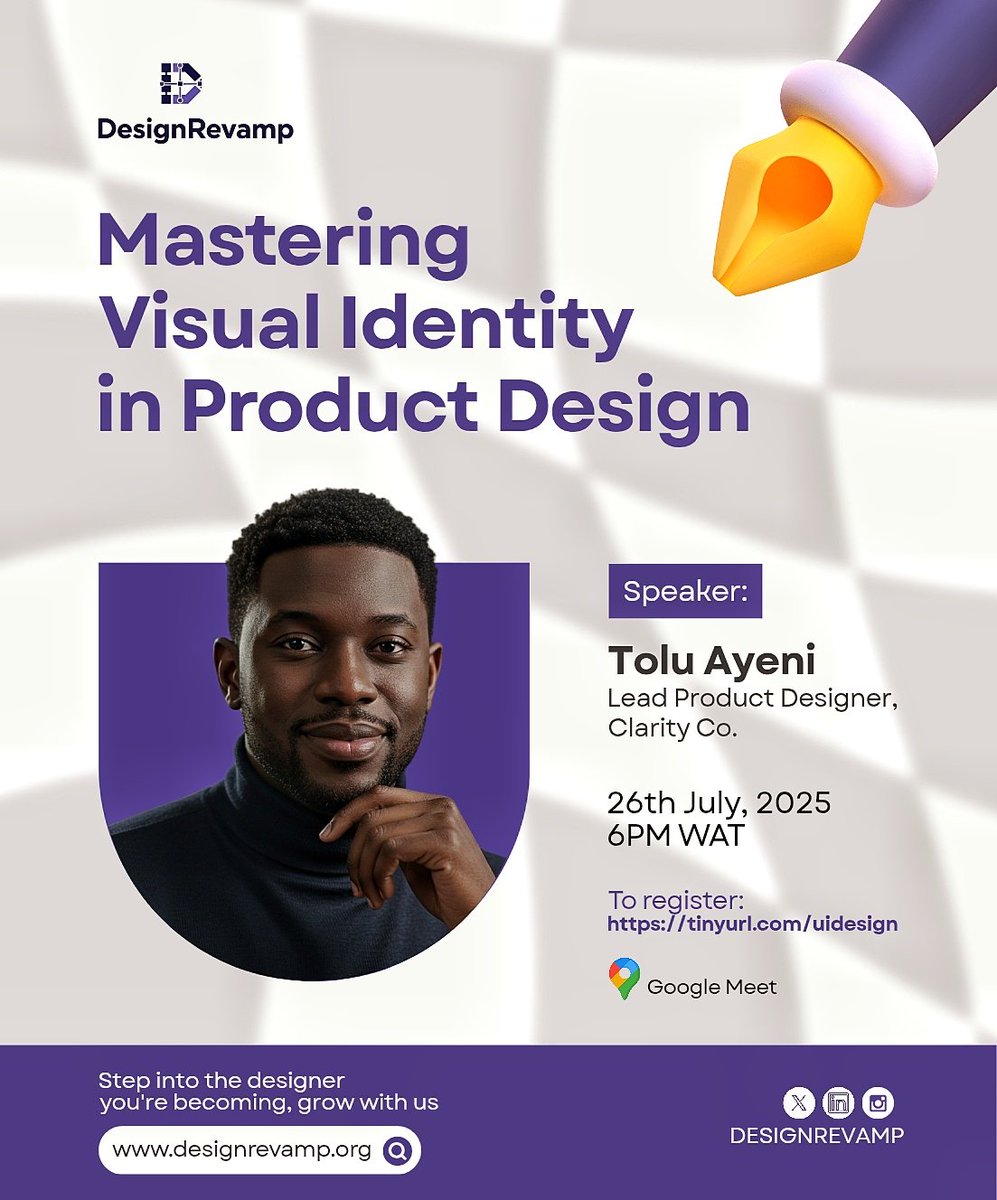The width and height of the screenshot is (997, 1200).
Task: Open the LinkedIn icon in the footer
Action: [841, 1104]
